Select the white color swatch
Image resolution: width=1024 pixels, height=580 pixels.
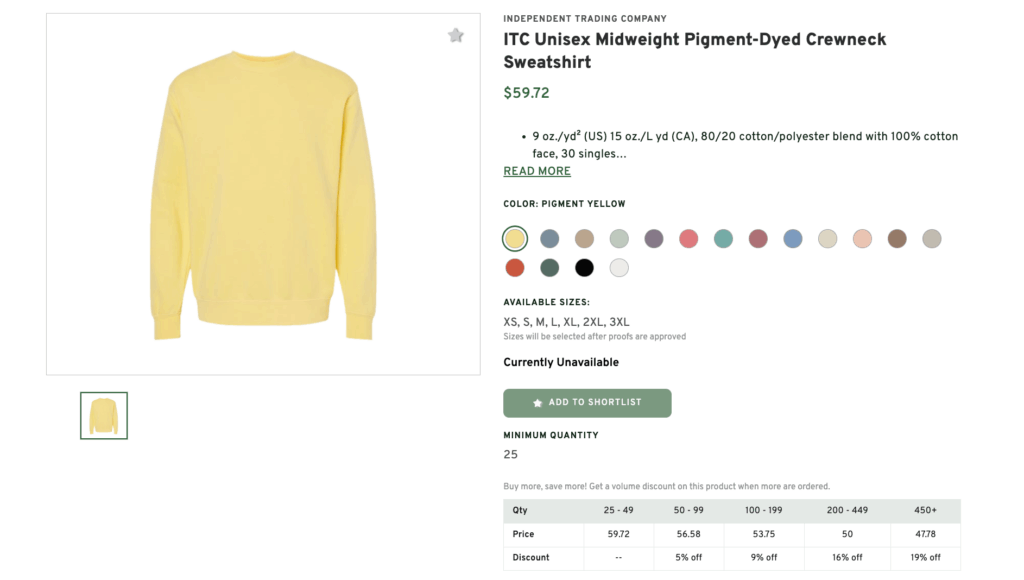coord(619,268)
